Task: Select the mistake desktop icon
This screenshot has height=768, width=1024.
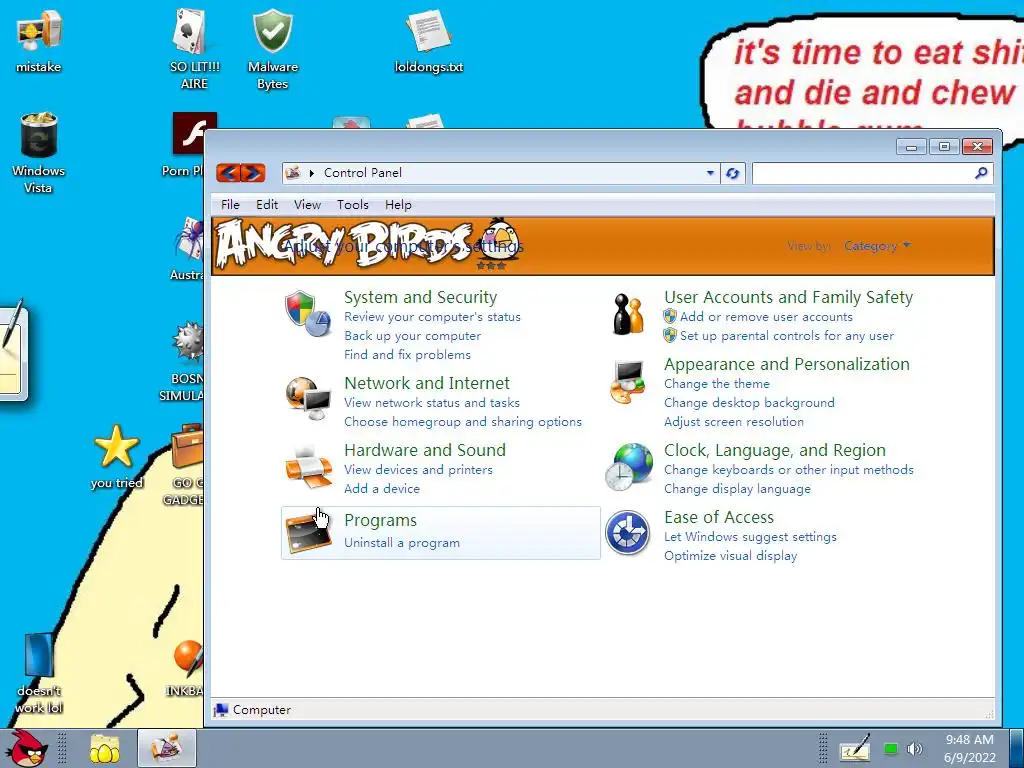Action: click(x=39, y=41)
